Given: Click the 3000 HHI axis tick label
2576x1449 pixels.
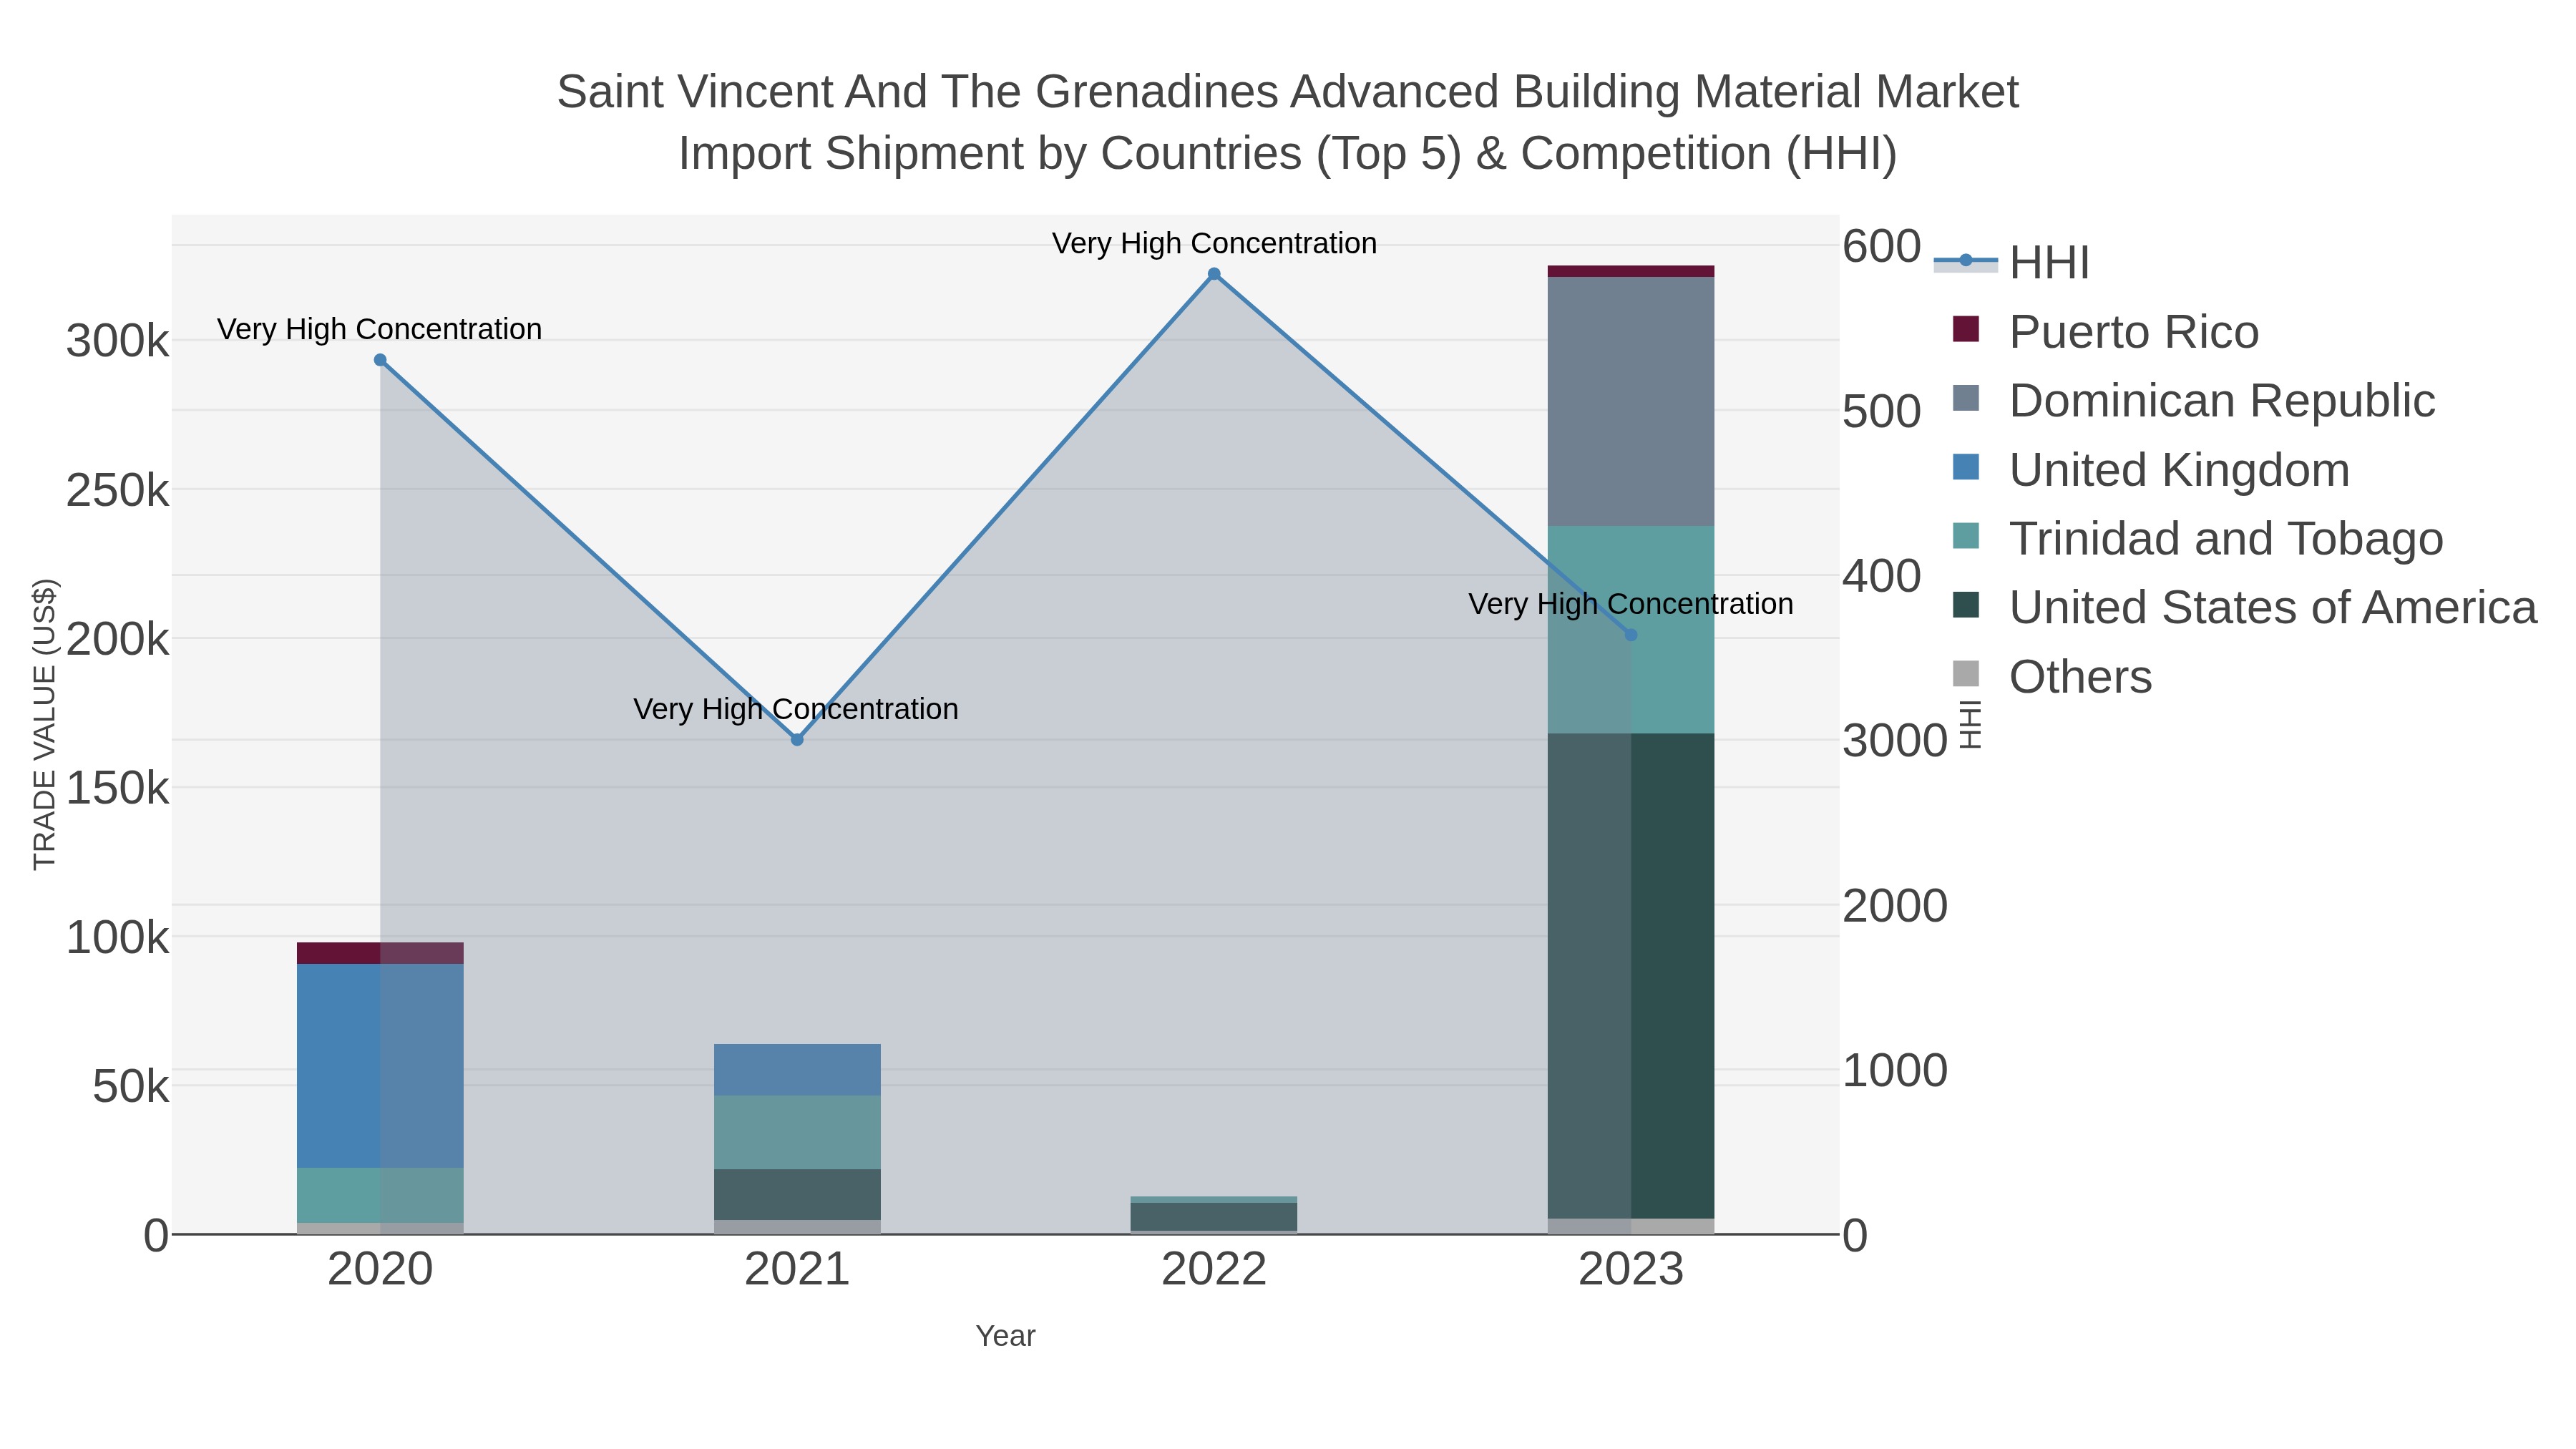Looking at the screenshot, I should pos(1895,741).
